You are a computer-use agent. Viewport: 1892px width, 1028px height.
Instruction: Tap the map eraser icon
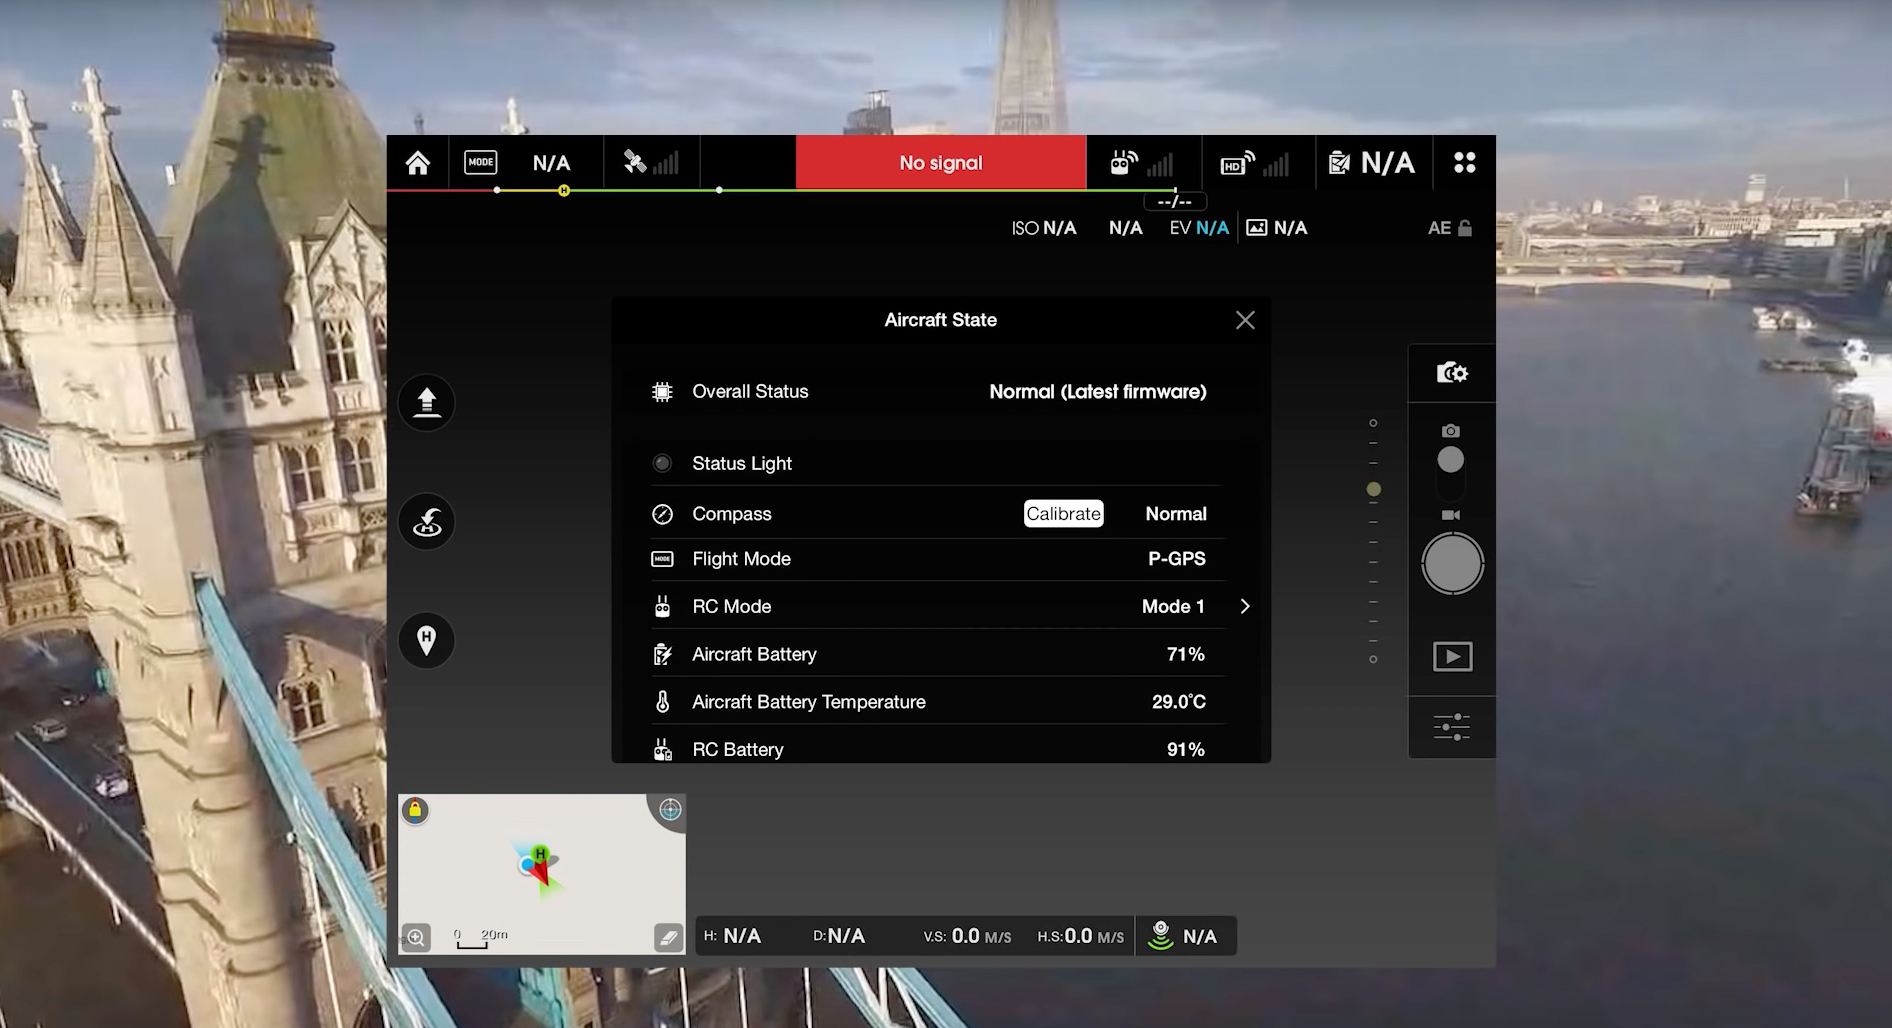[668, 937]
